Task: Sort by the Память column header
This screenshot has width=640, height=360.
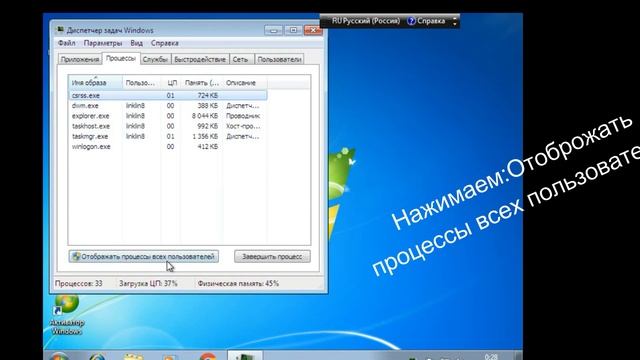Action: tap(201, 82)
